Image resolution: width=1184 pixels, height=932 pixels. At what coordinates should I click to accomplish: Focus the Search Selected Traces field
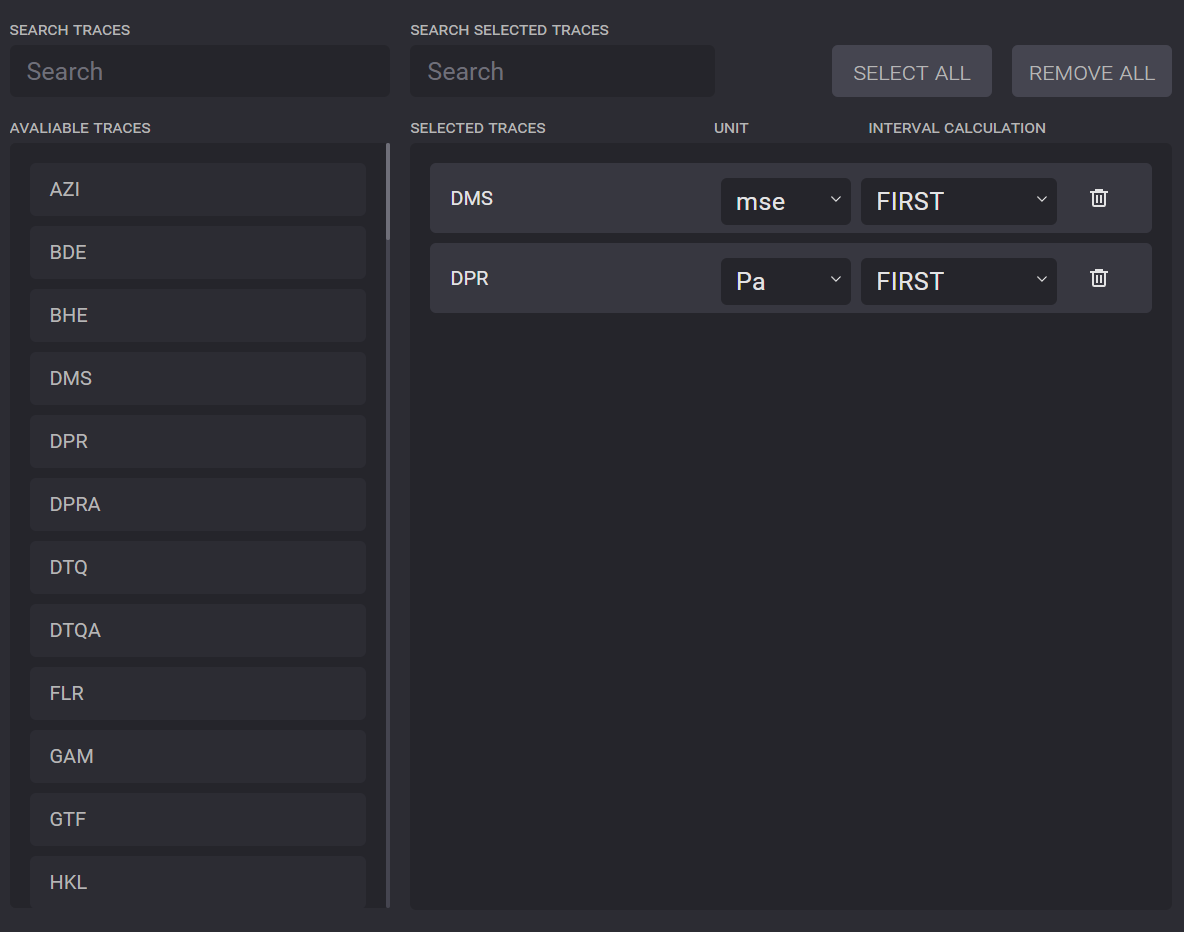[562, 71]
